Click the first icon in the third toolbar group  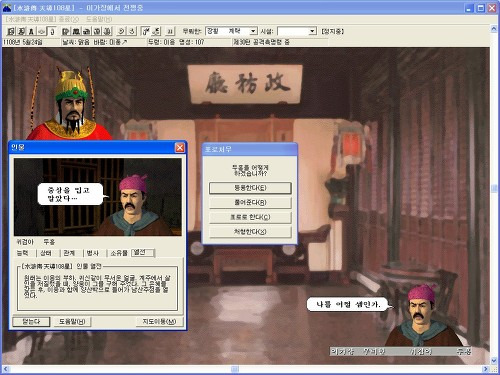[122, 31]
